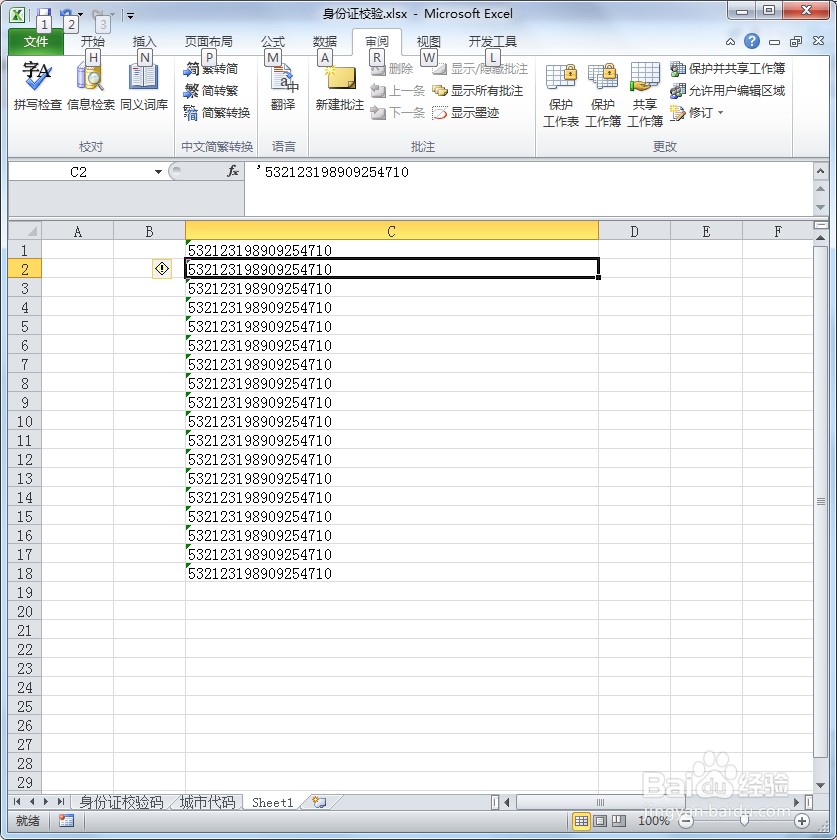Switch to the 页面布局 tab

(x=208, y=41)
